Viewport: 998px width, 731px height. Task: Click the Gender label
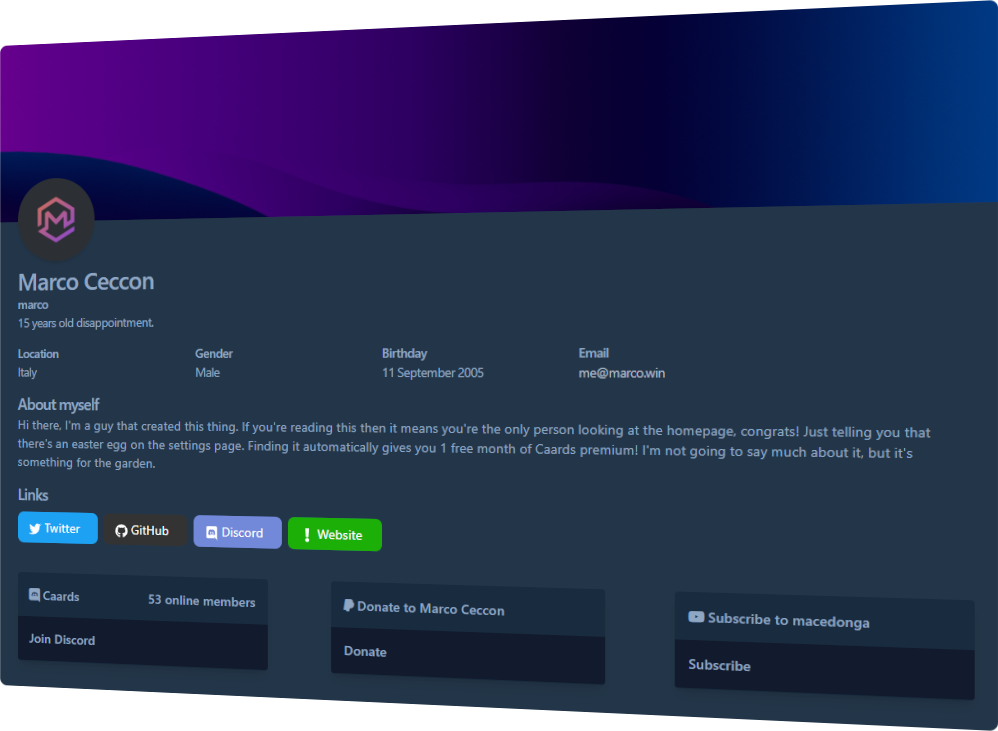(x=214, y=353)
